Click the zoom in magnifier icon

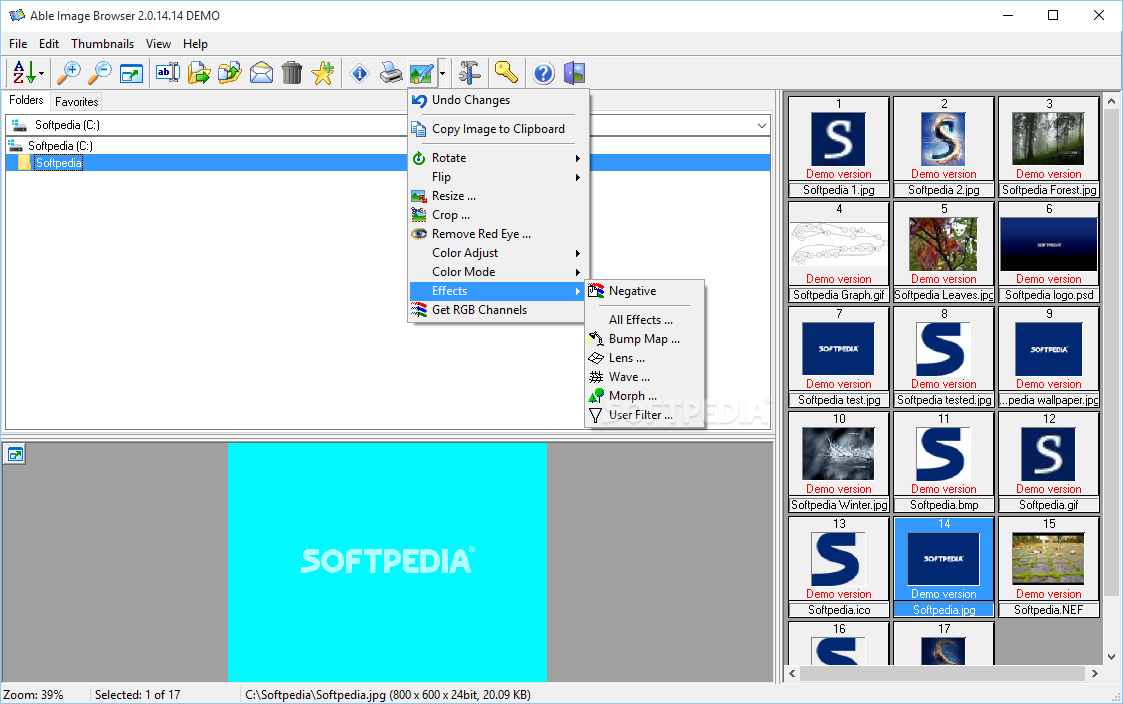pos(69,72)
